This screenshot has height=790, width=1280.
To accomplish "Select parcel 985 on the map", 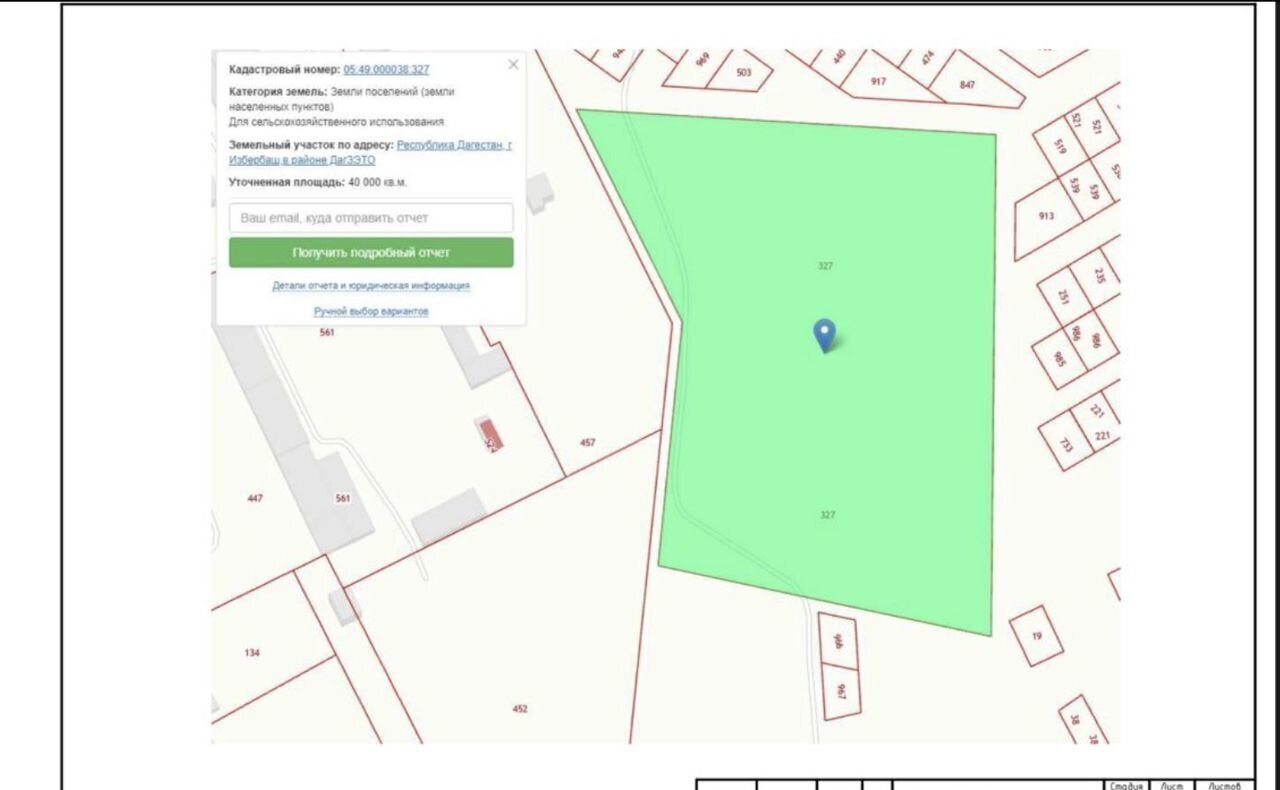I will (1059, 358).
